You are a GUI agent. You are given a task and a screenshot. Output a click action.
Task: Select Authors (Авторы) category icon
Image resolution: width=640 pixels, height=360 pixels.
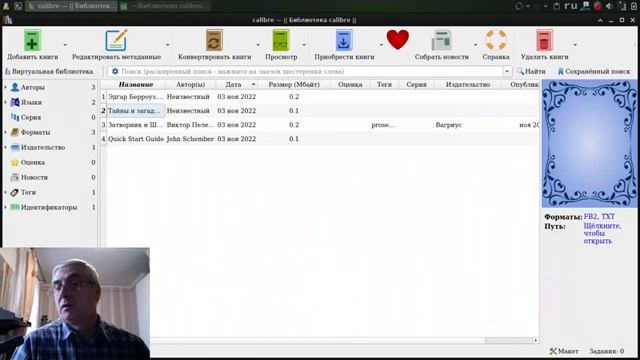[15, 87]
